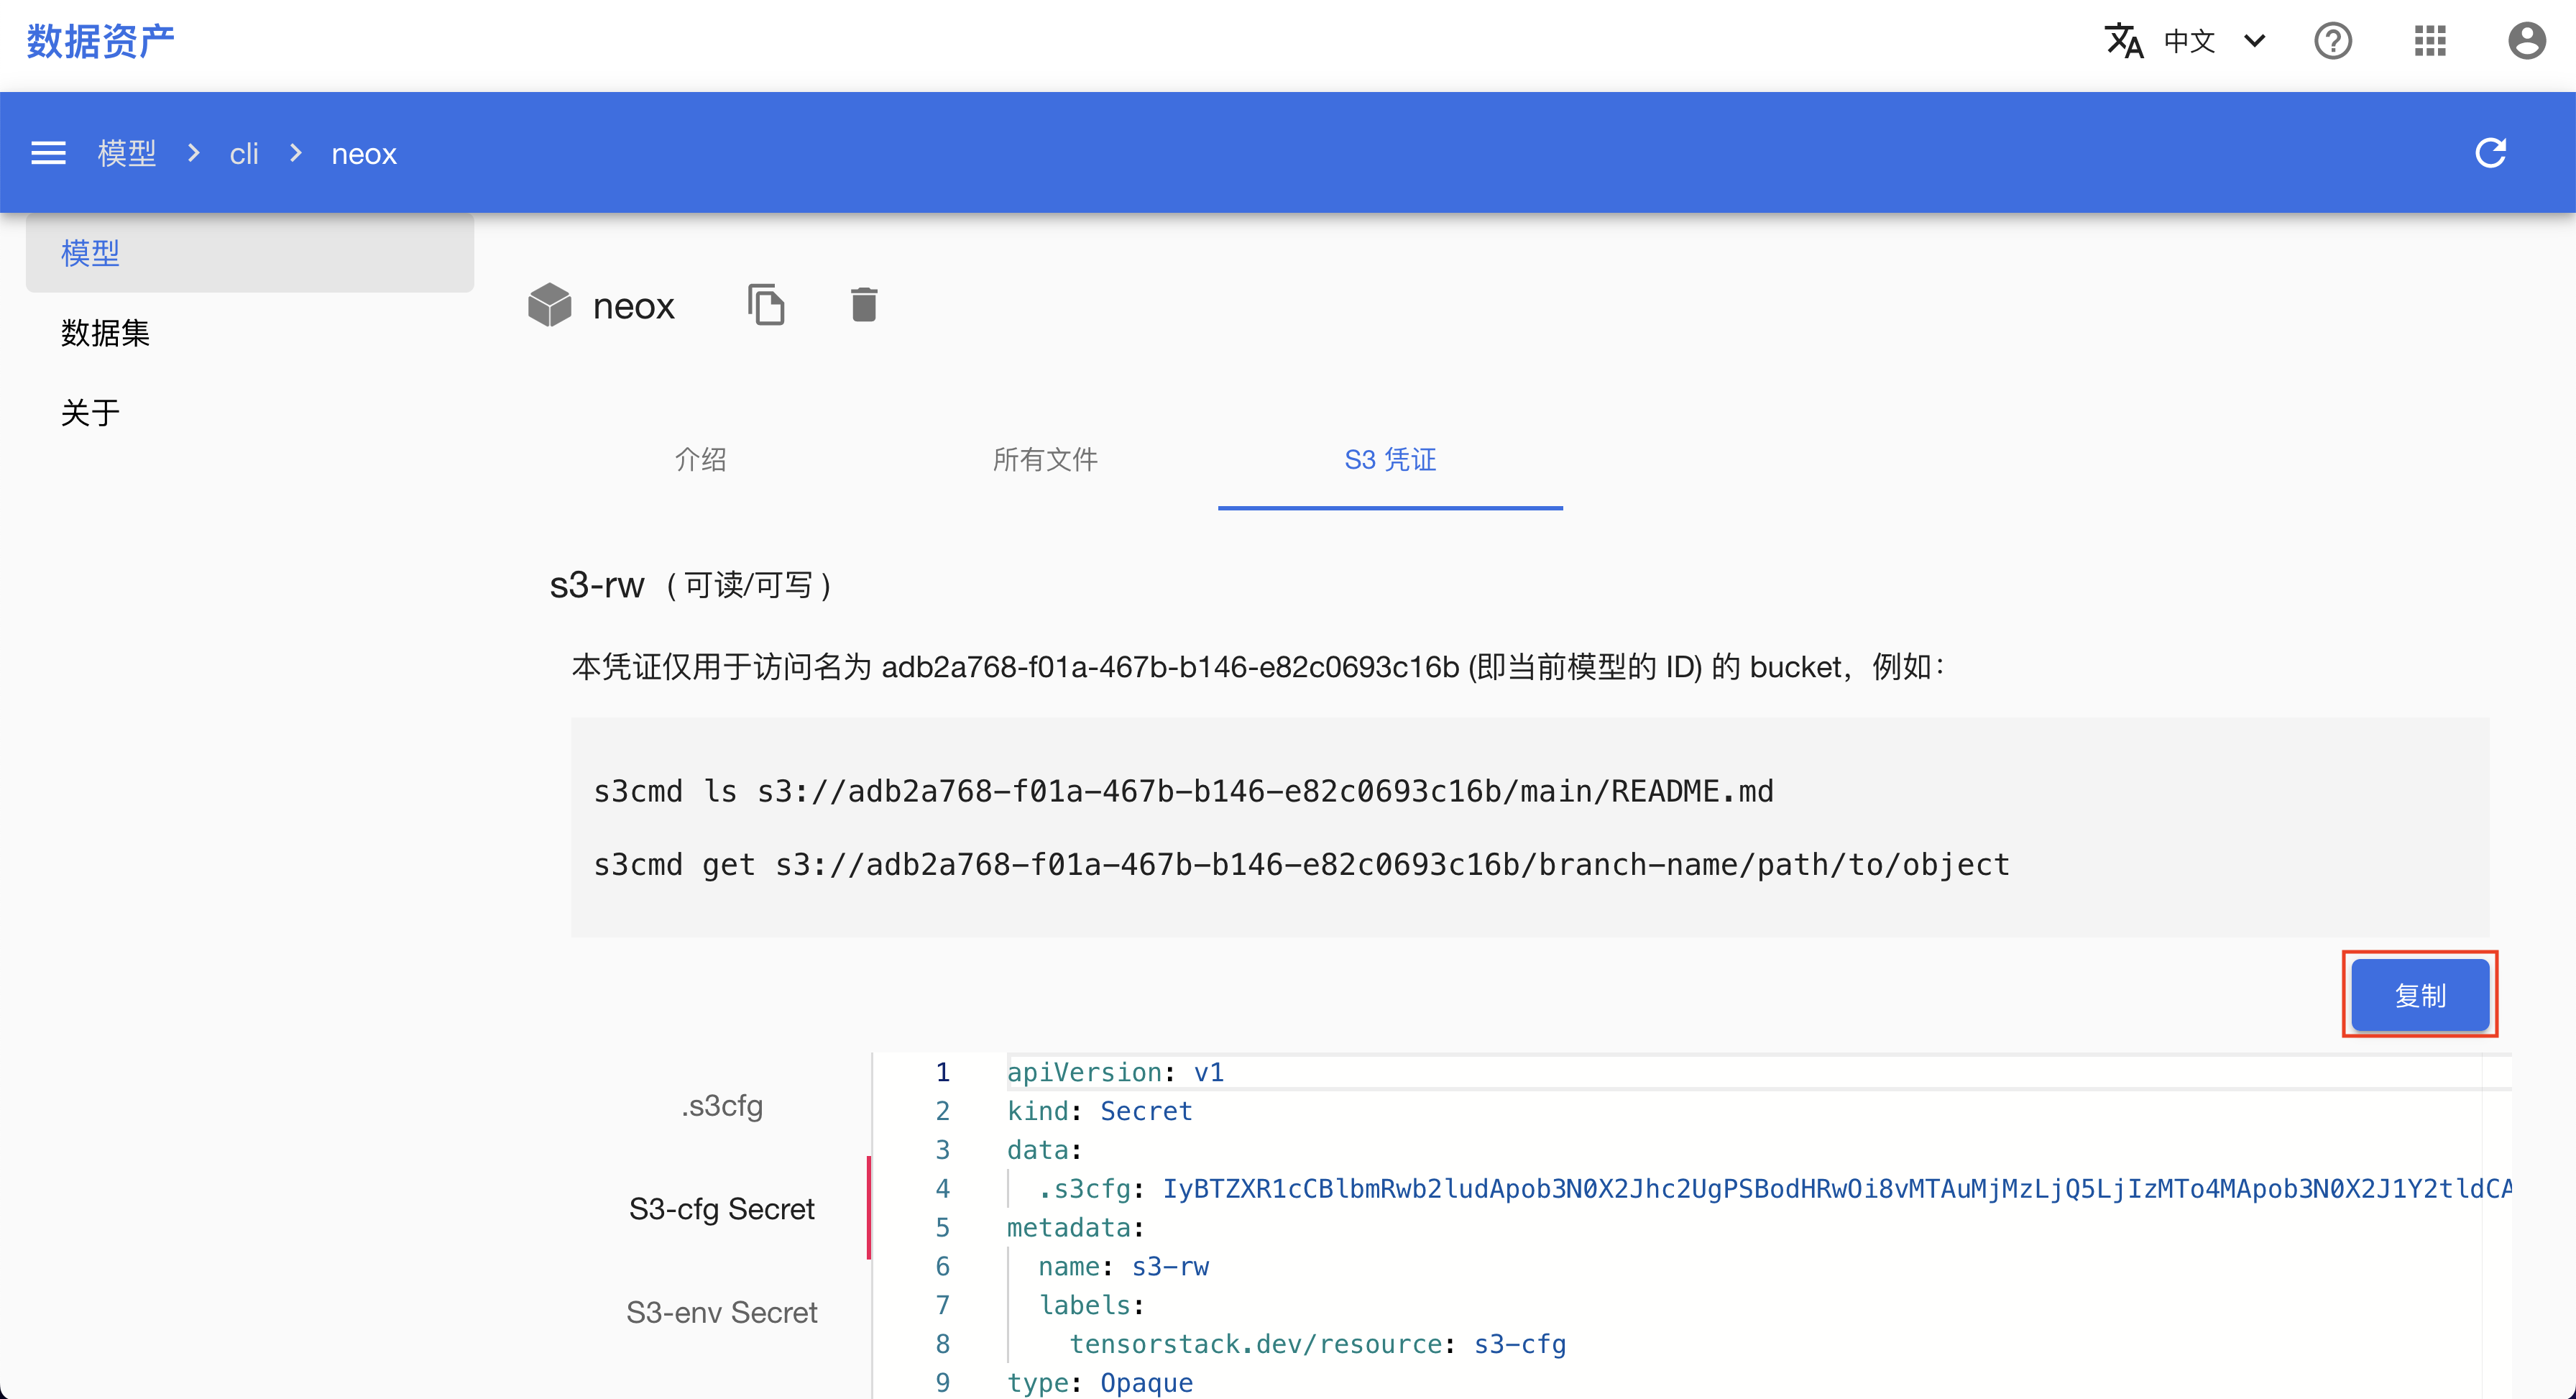Click the tensorstack.dev/resource label line
Viewport: 2576px width, 1399px height.
pyautogui.click(x=1318, y=1344)
